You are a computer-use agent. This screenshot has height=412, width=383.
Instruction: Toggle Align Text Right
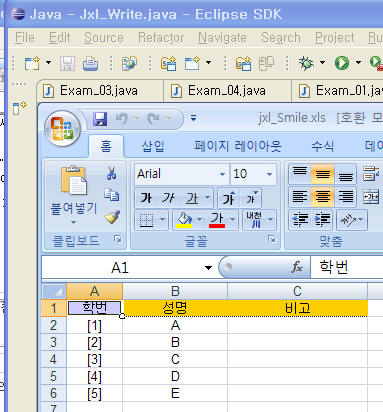tap(346, 197)
